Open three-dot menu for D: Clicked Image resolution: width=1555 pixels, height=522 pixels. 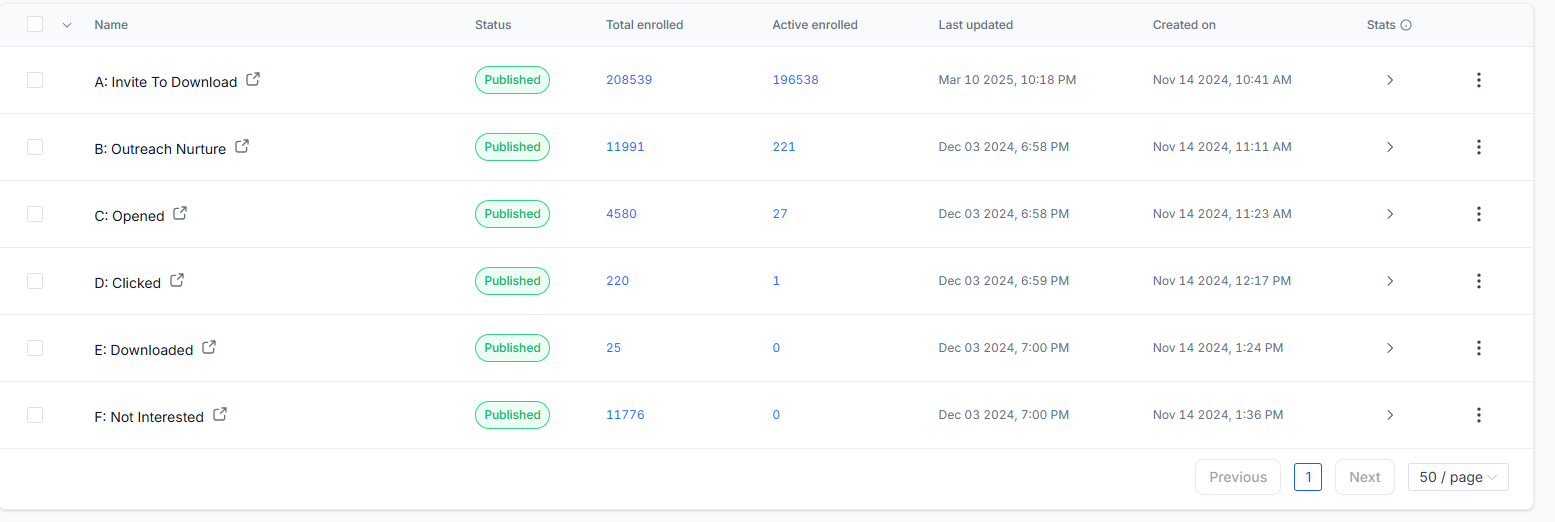[1479, 281]
